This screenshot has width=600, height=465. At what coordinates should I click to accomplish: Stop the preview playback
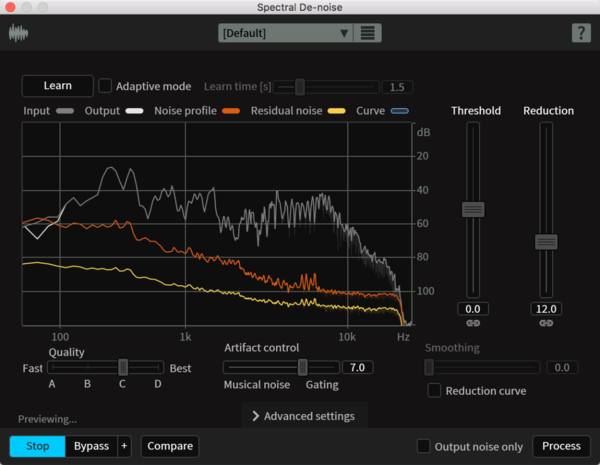pos(38,446)
